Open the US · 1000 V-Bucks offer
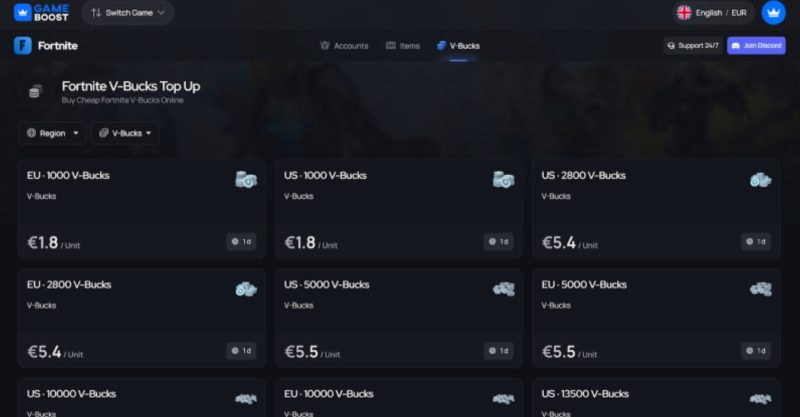 point(398,209)
